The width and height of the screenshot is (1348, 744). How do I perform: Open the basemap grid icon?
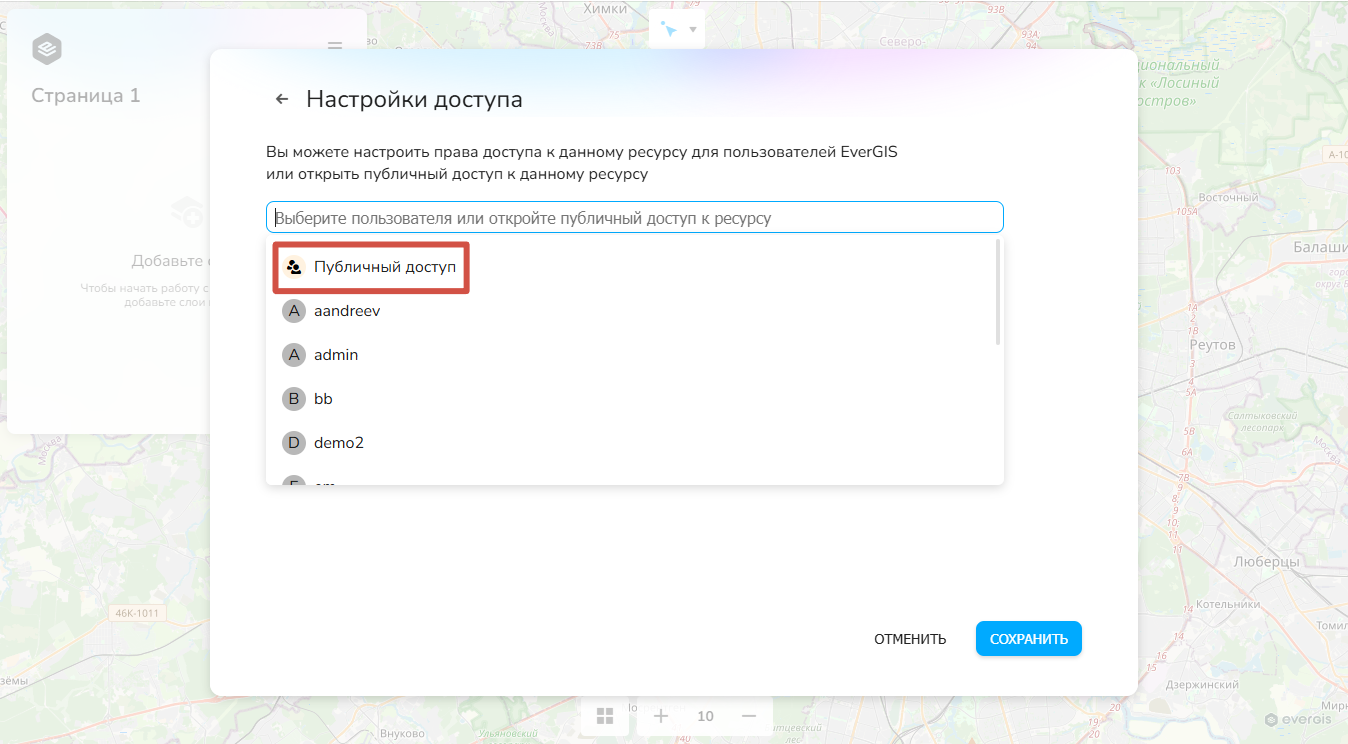pyautogui.click(x=605, y=716)
